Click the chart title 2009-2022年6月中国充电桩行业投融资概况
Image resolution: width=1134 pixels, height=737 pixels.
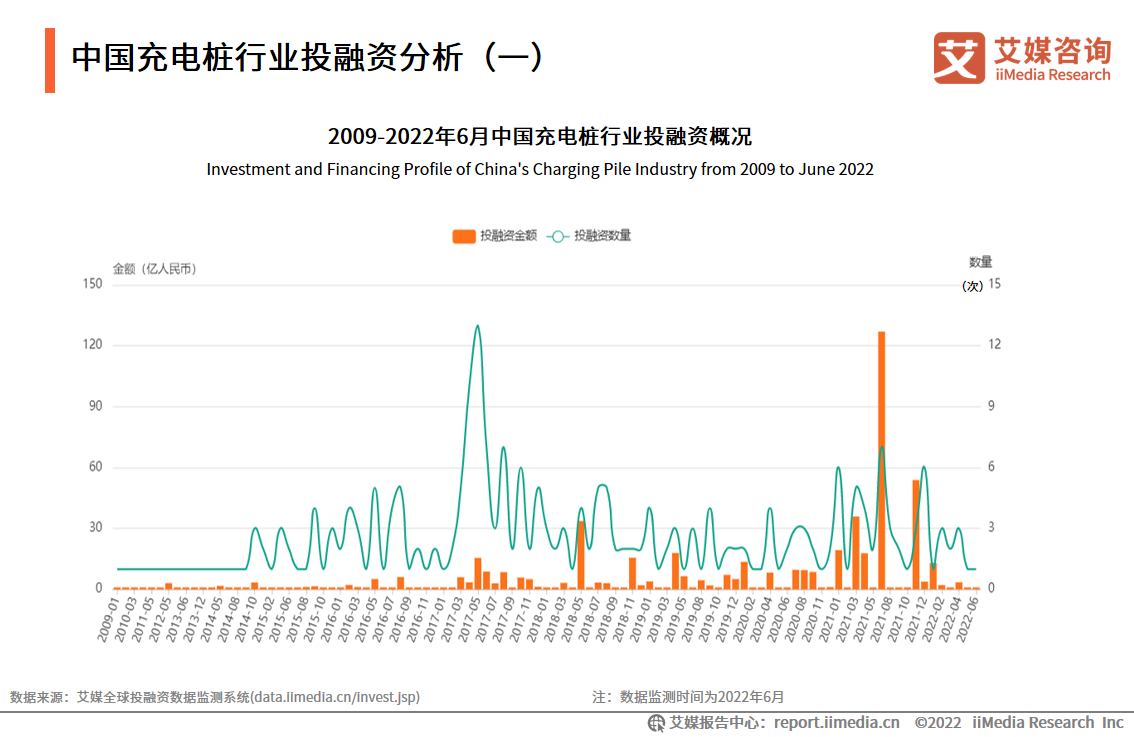coord(540,137)
